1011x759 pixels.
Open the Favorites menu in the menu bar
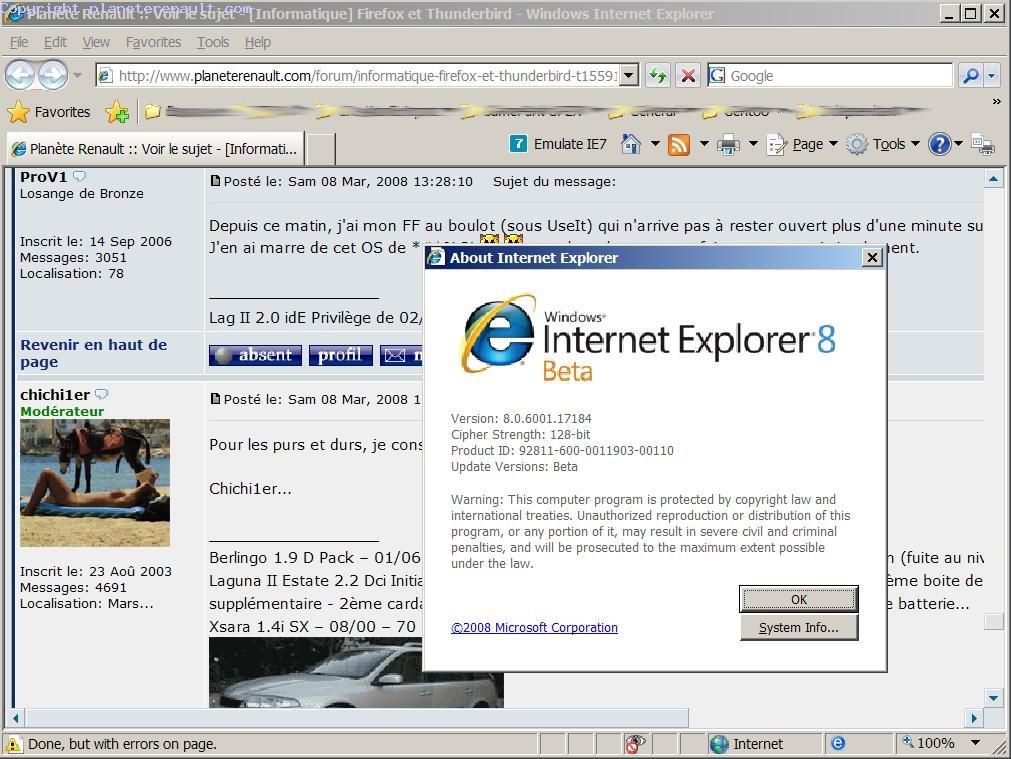pyautogui.click(x=153, y=42)
